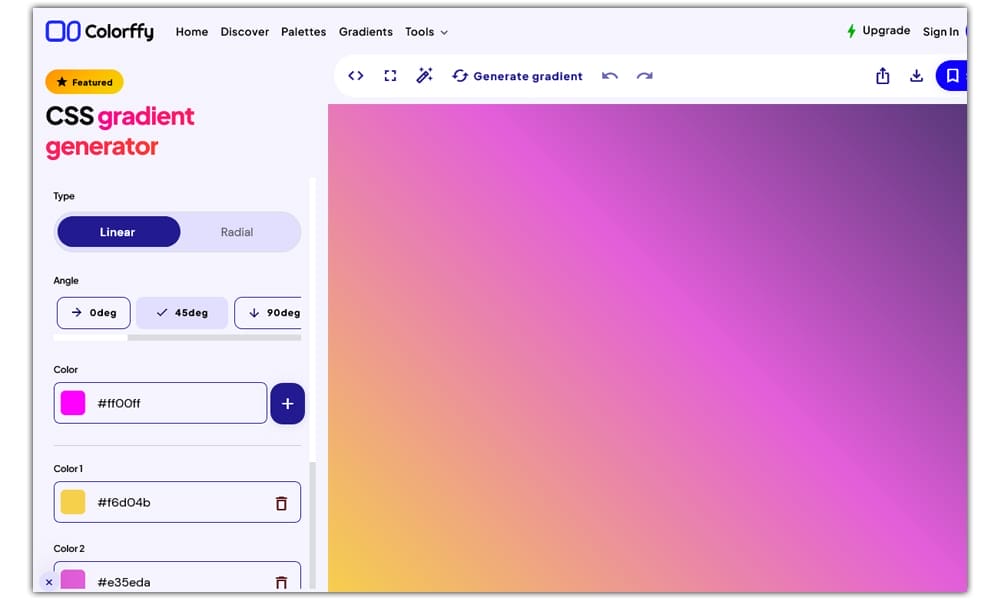
Task: Open the #ff00ff color swatch
Action: (x=72, y=403)
